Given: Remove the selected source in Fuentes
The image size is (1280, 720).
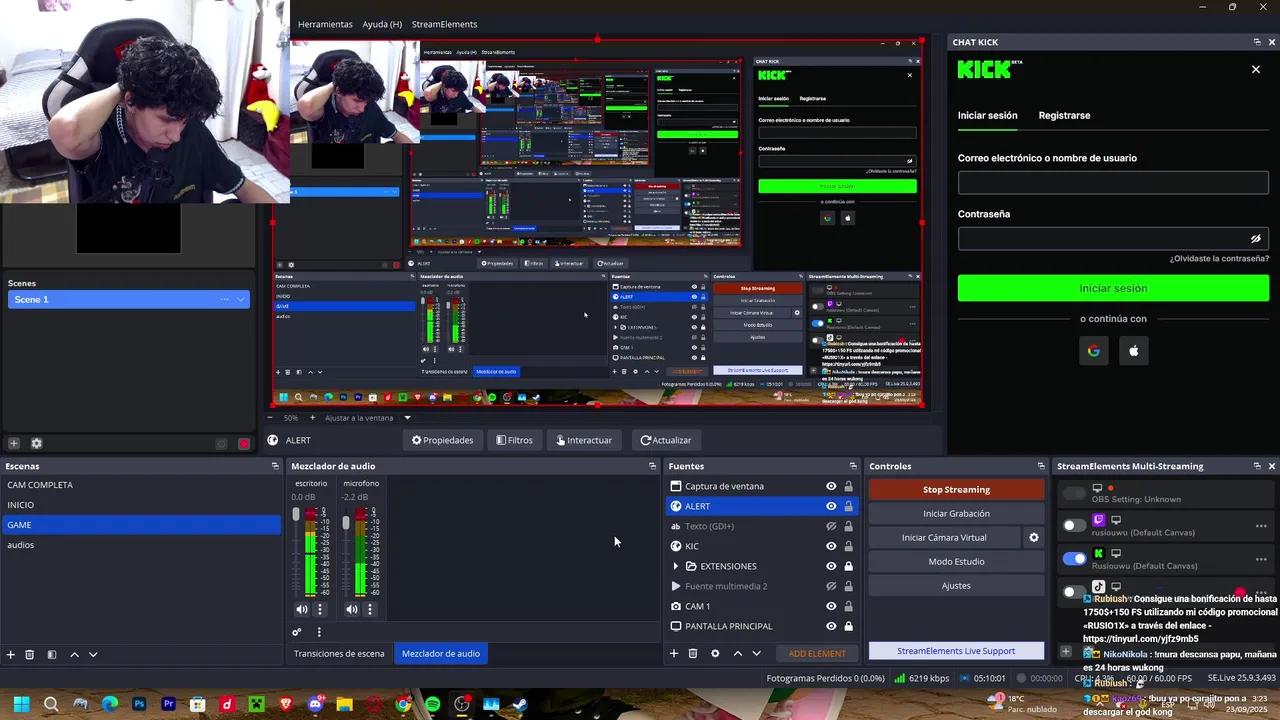Looking at the screenshot, I should coord(693,653).
